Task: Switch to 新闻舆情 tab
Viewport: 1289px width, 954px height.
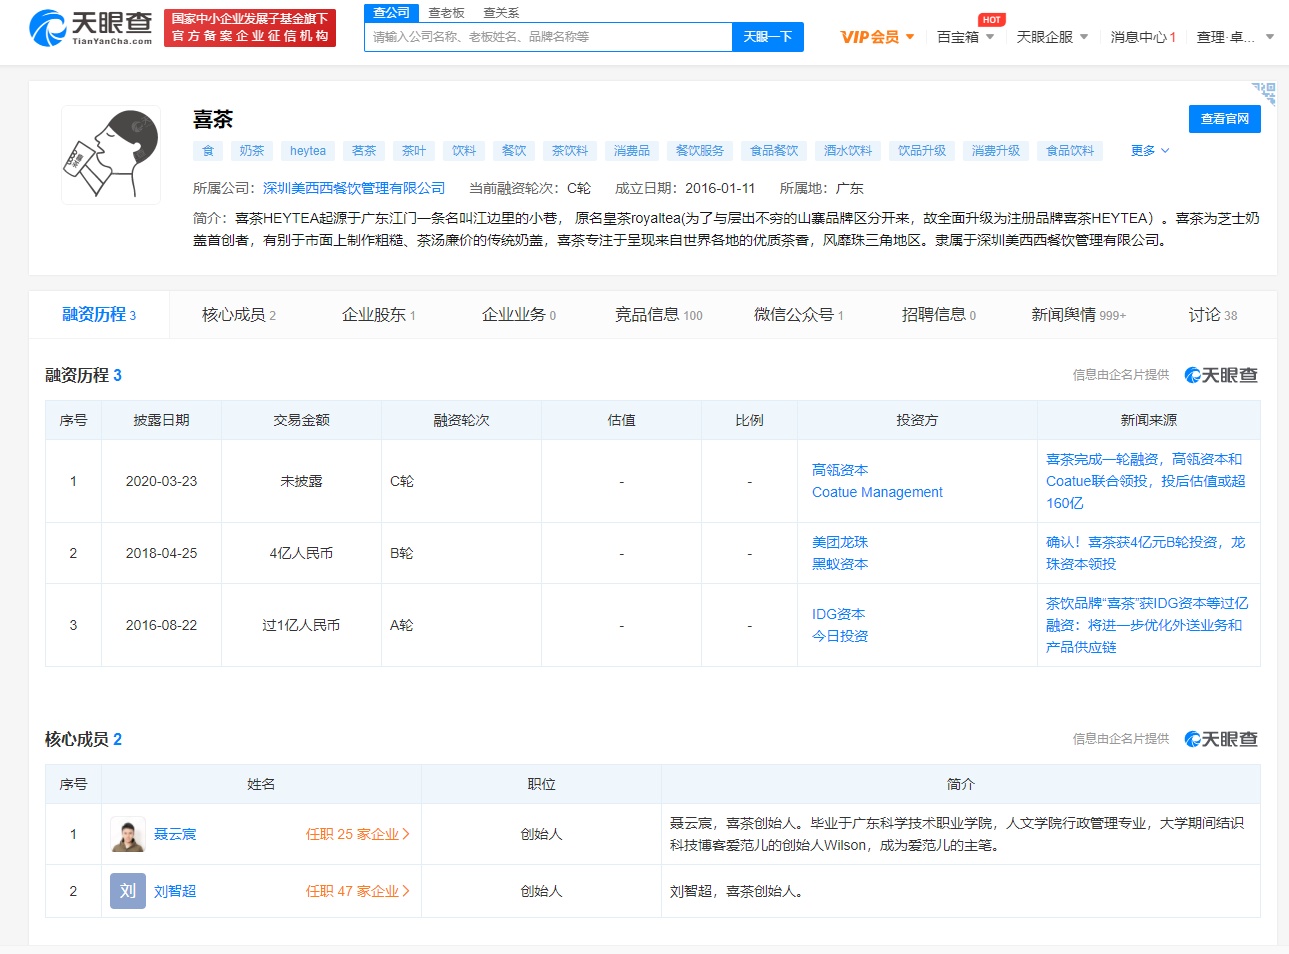Action: [x=1079, y=315]
